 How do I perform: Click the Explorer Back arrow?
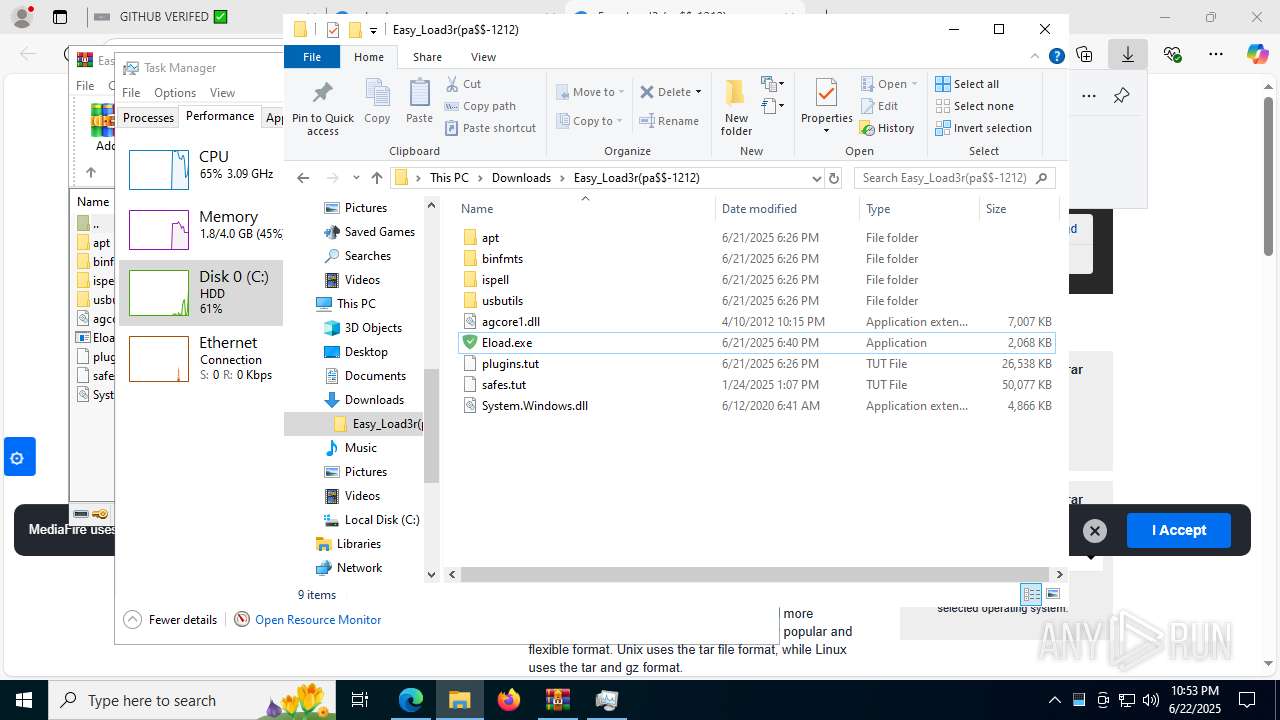tap(303, 178)
